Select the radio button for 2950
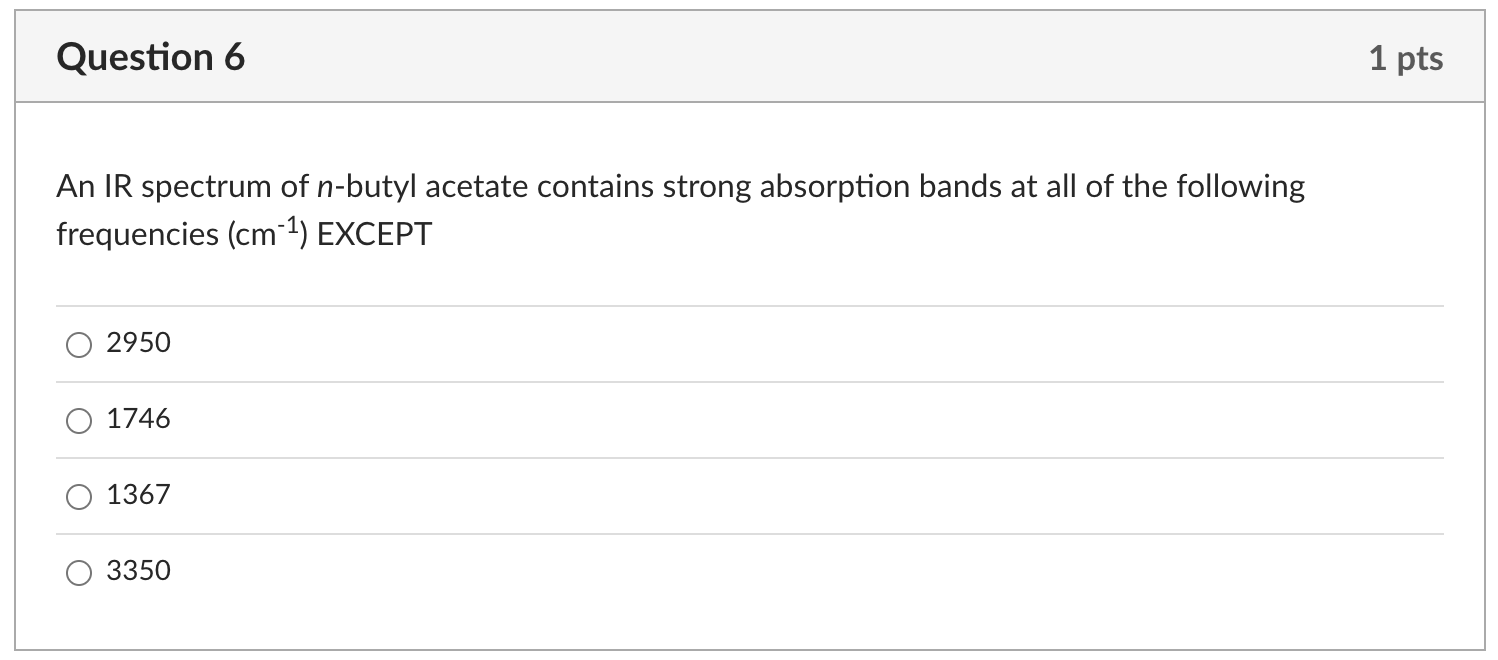Image resolution: width=1498 pixels, height=660 pixels. point(78,344)
